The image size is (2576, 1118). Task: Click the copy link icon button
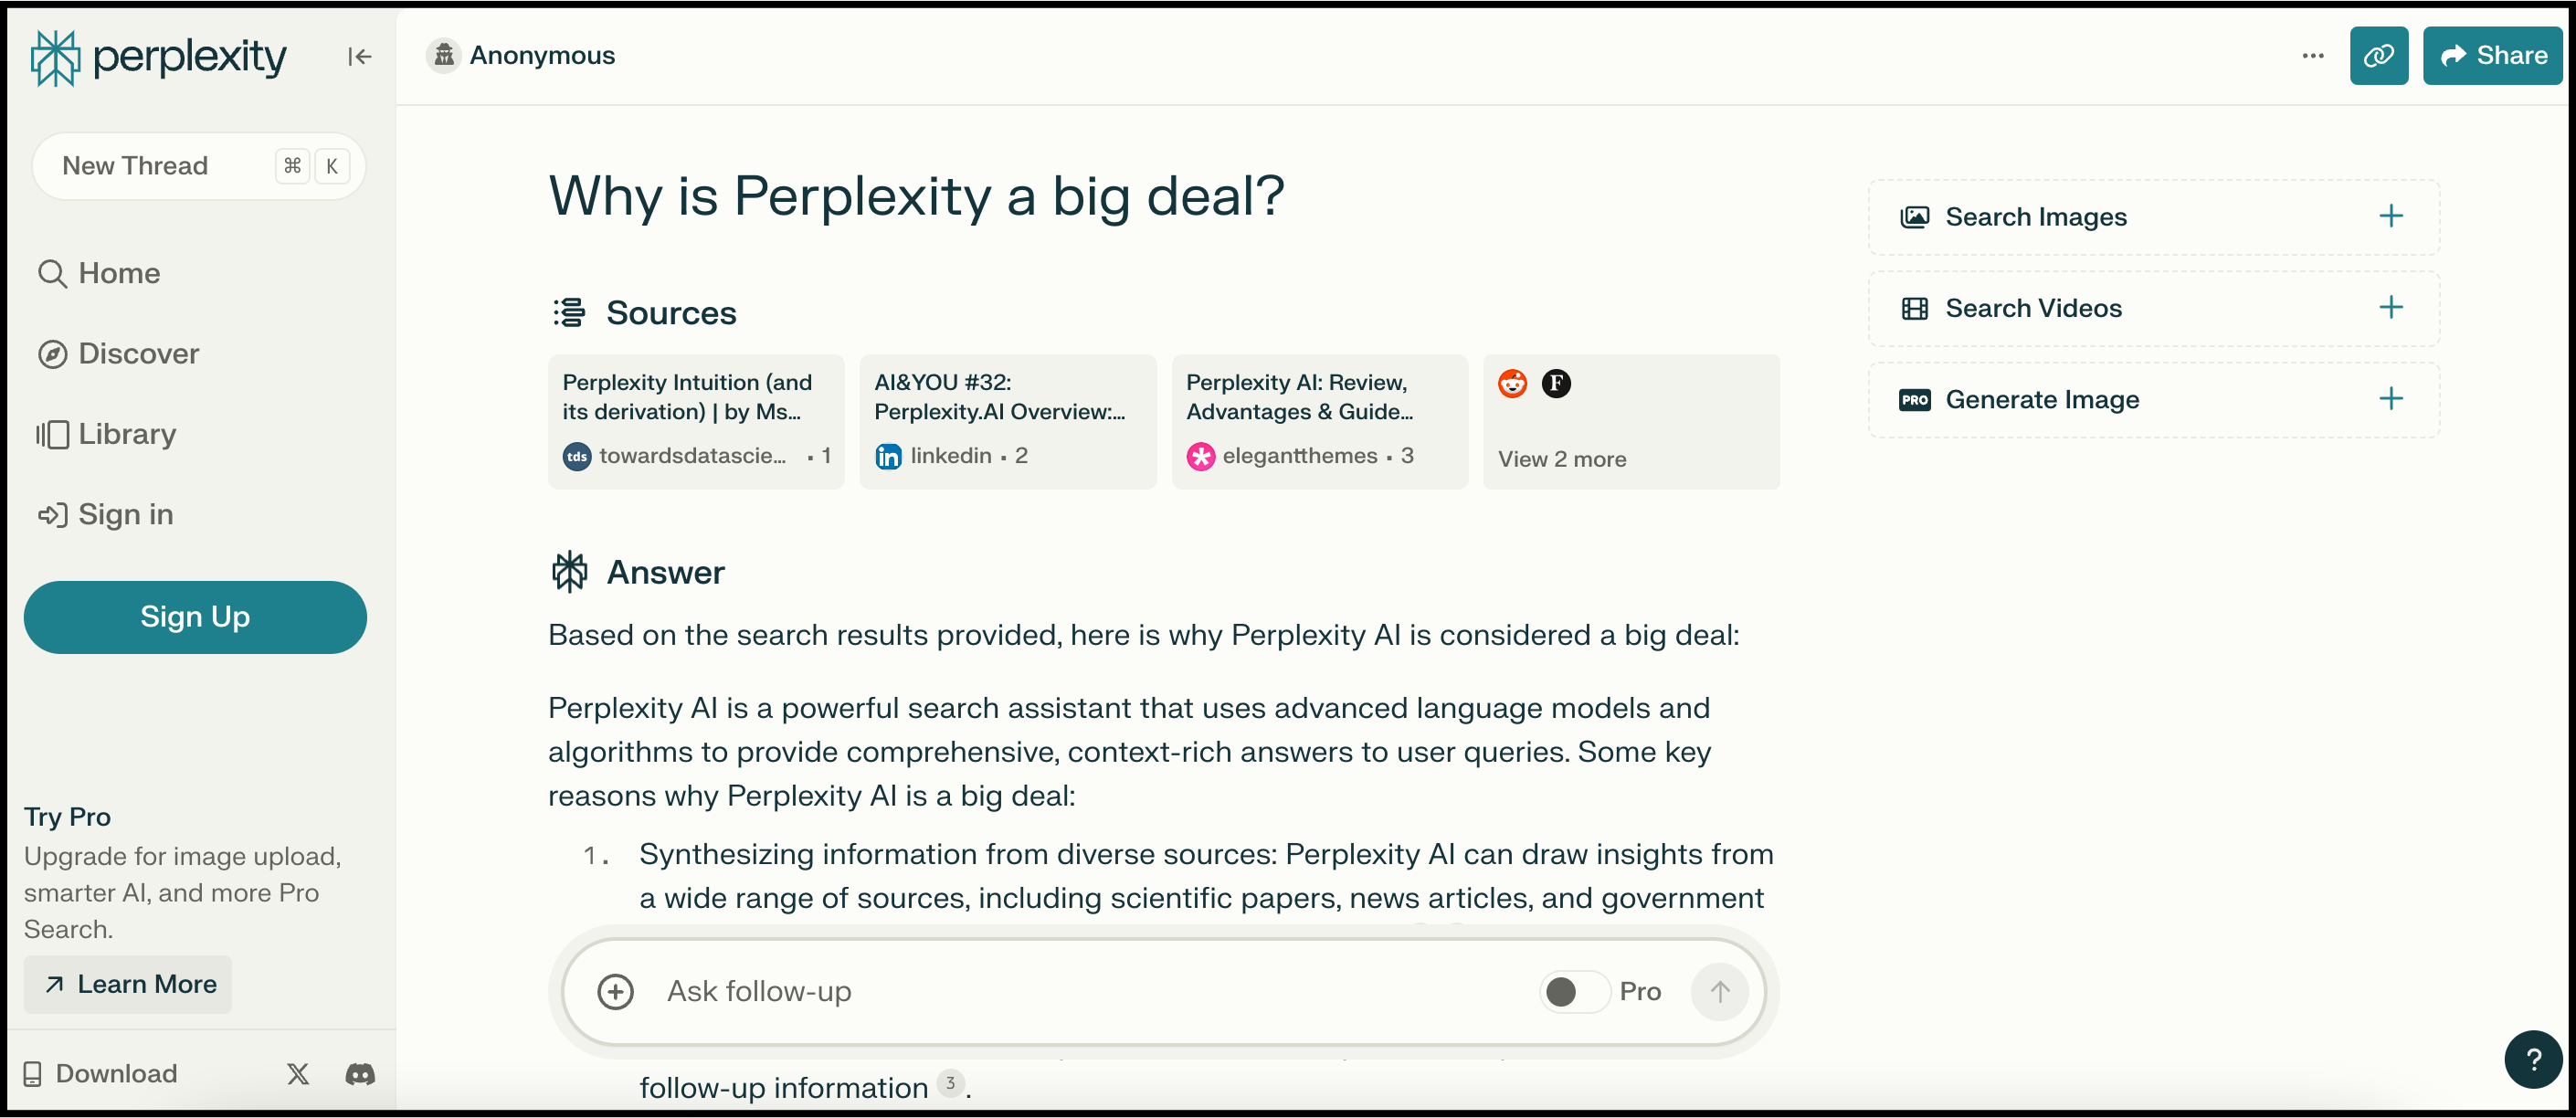[x=2378, y=56]
